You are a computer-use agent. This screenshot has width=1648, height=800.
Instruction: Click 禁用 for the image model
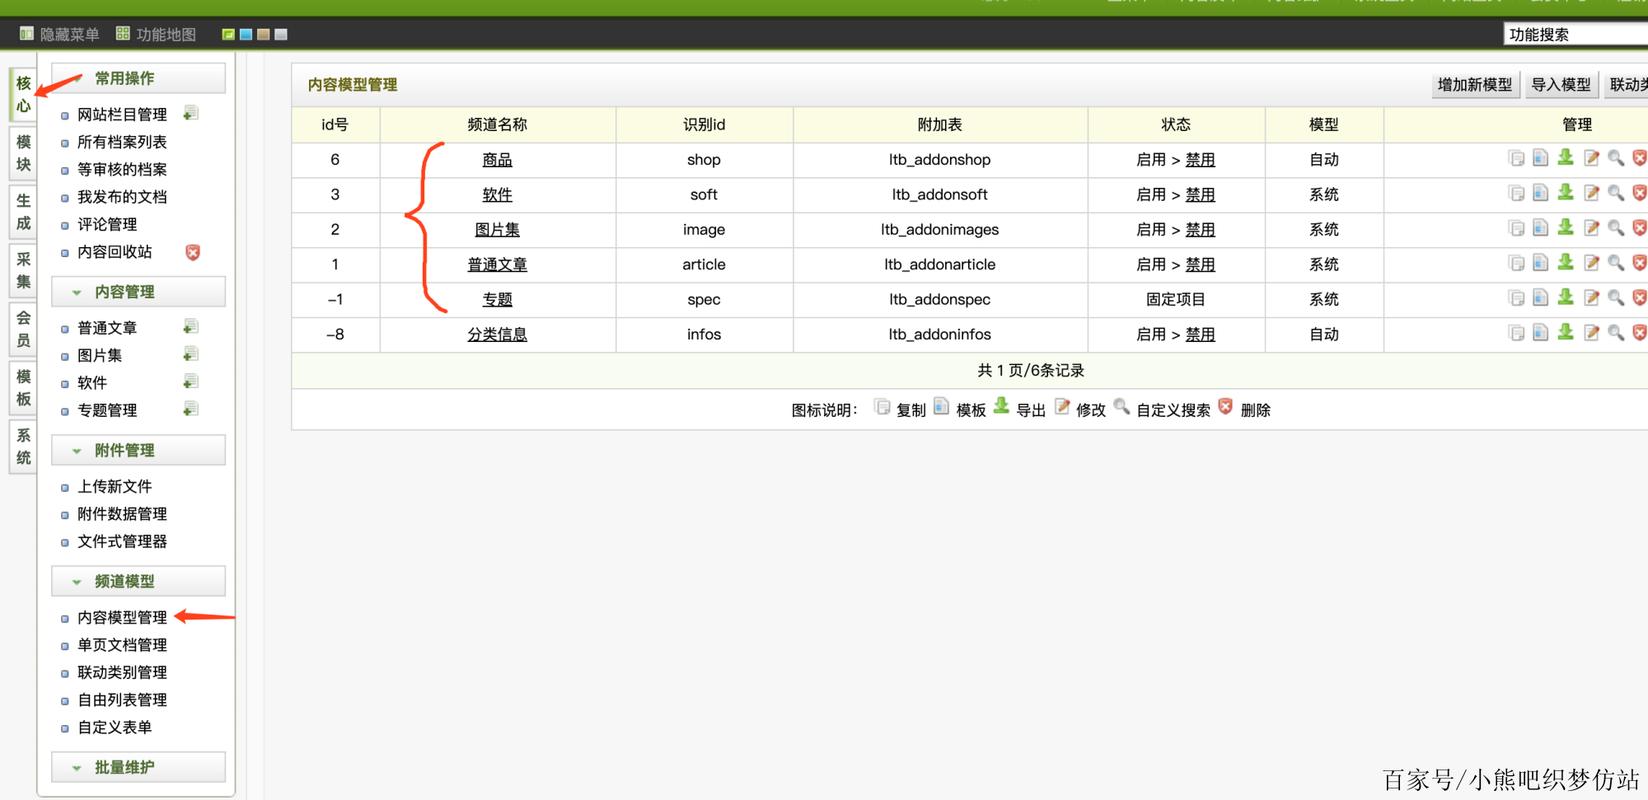(x=1200, y=230)
